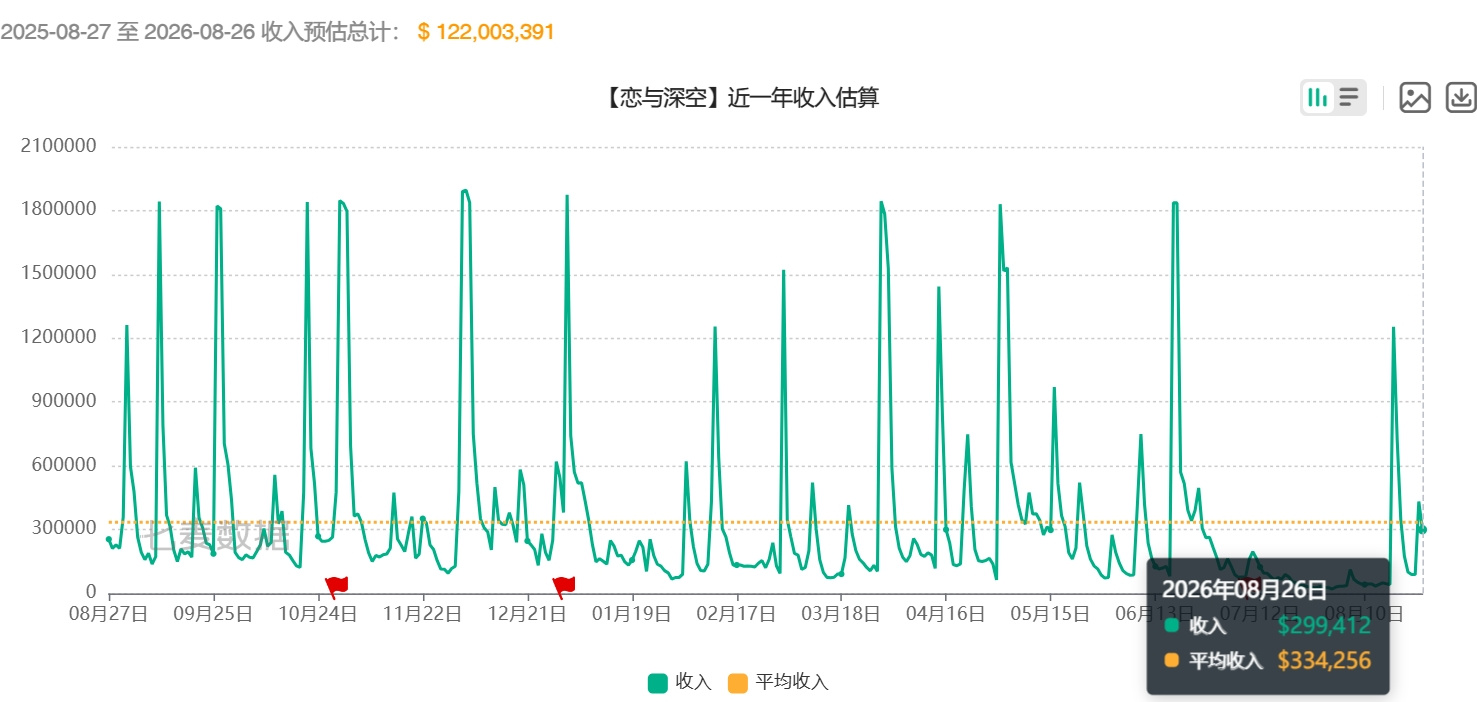This screenshot has height=702, width=1477.
Task: Download chart data icon
Action: click(x=1461, y=97)
